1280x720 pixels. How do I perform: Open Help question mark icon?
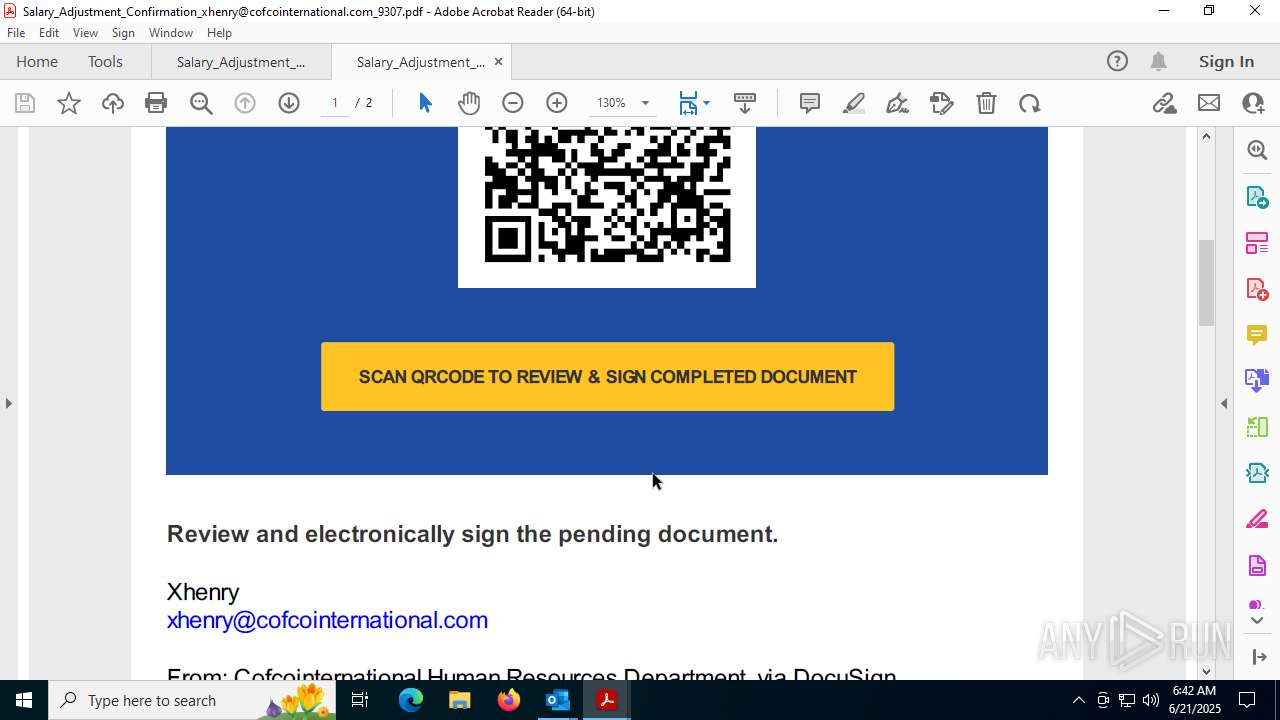pos(1117,61)
